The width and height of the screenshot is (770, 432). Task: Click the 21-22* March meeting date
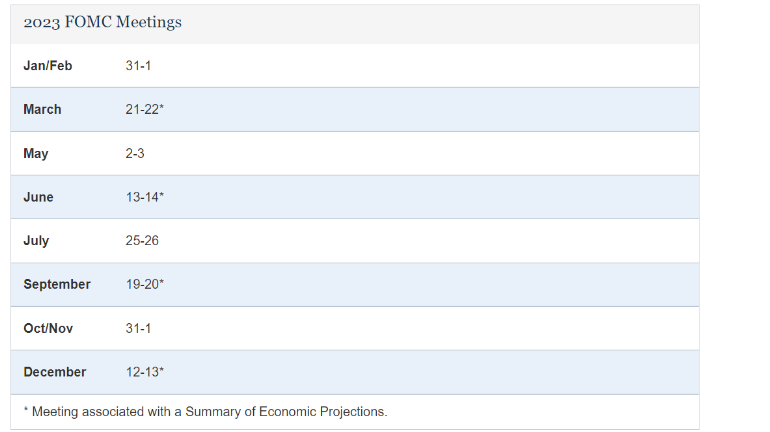pyautogui.click(x=145, y=109)
